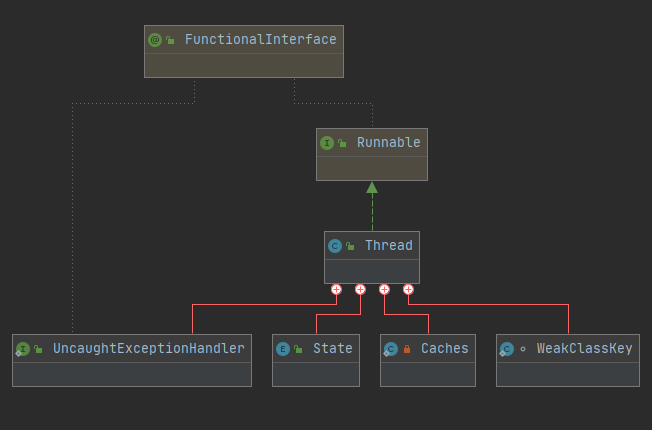Select the Thread label text
This screenshot has width=652, height=430.
click(389, 245)
